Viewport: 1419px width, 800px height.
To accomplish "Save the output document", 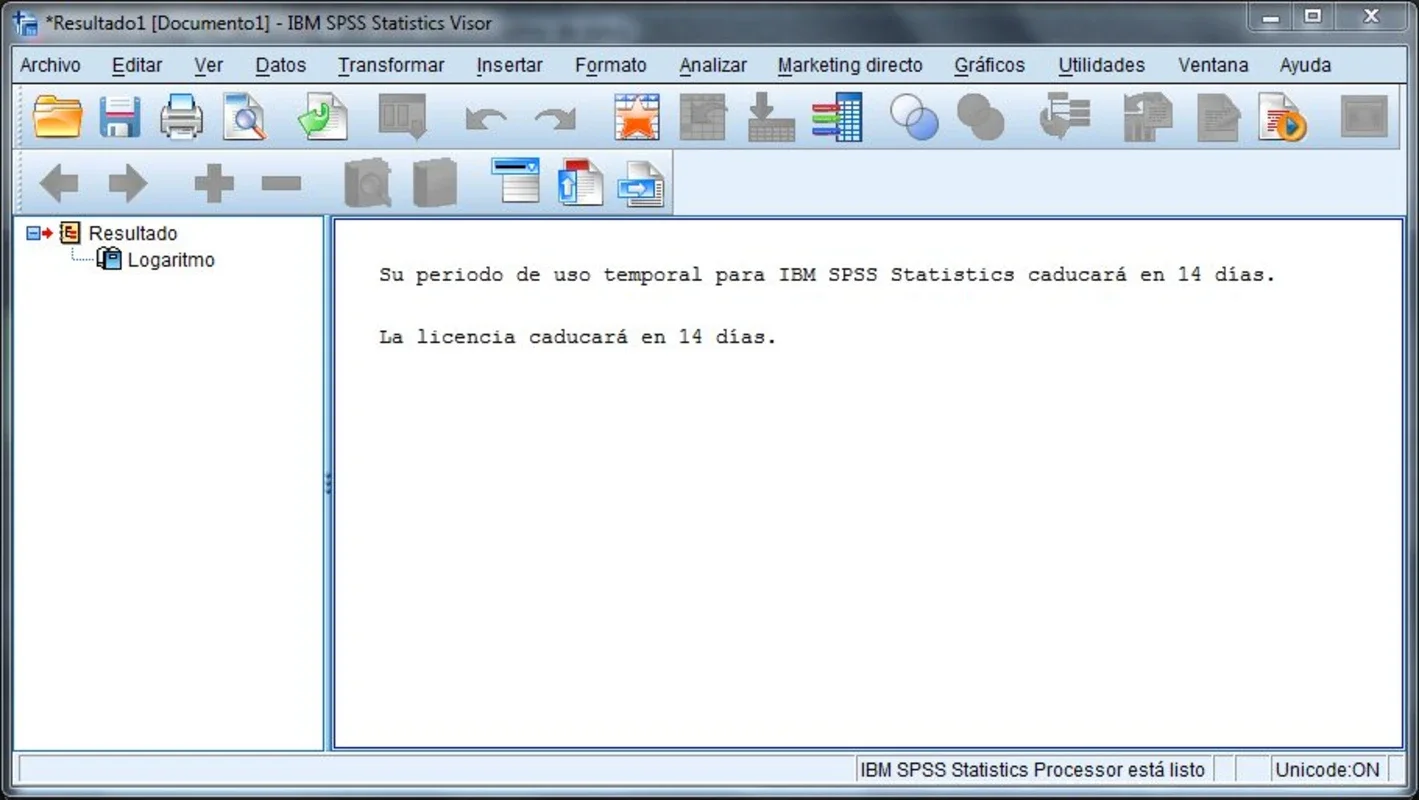I will (x=120, y=117).
